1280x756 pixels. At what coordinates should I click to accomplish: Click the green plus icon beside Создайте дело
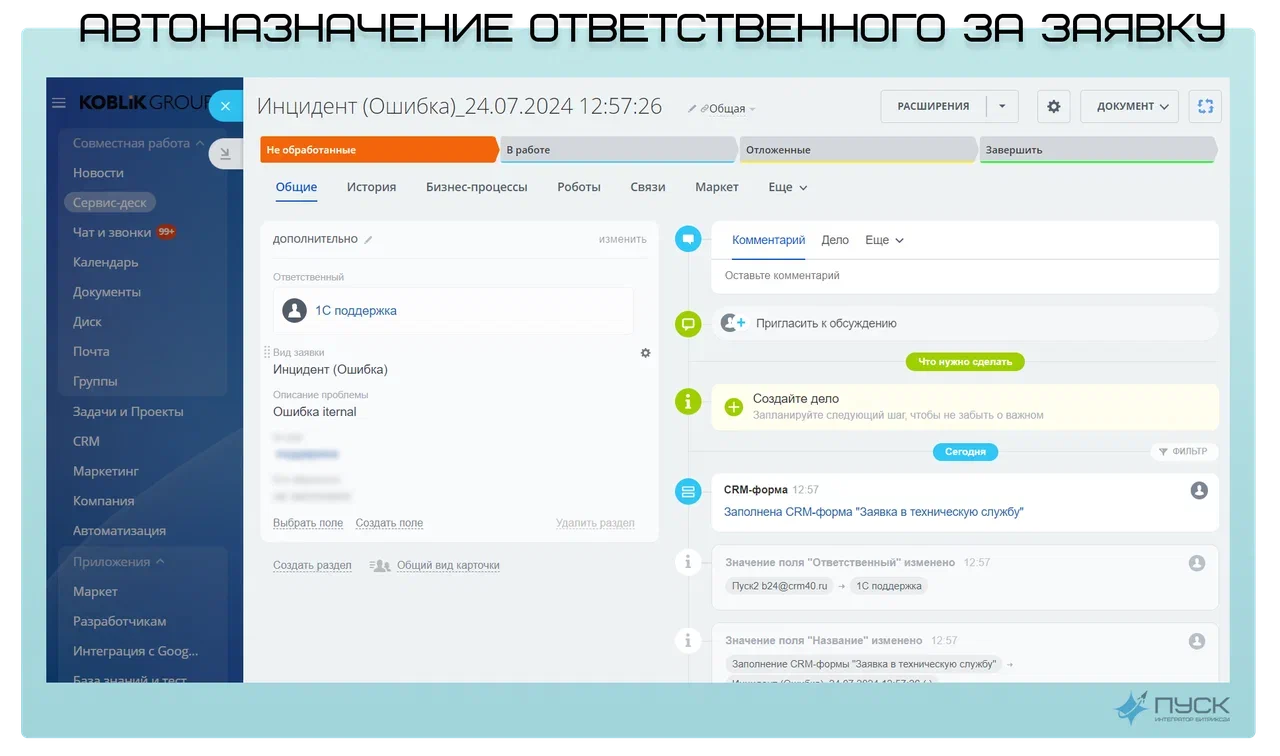(734, 406)
